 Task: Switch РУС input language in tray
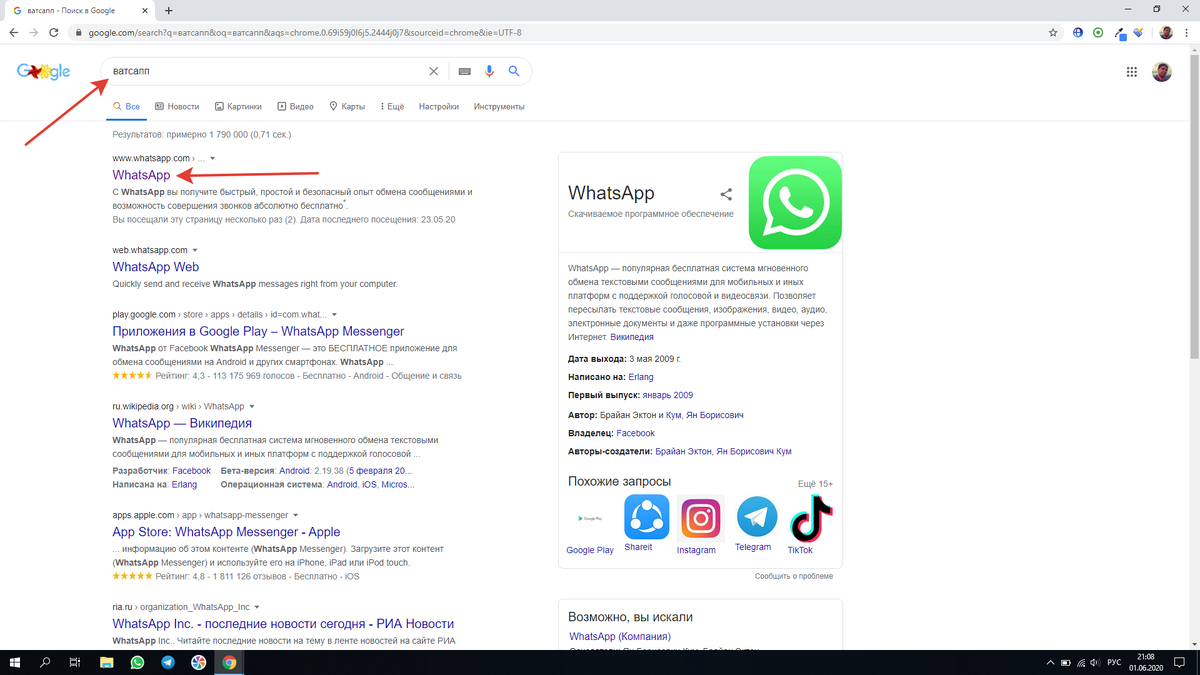pos(1114,662)
